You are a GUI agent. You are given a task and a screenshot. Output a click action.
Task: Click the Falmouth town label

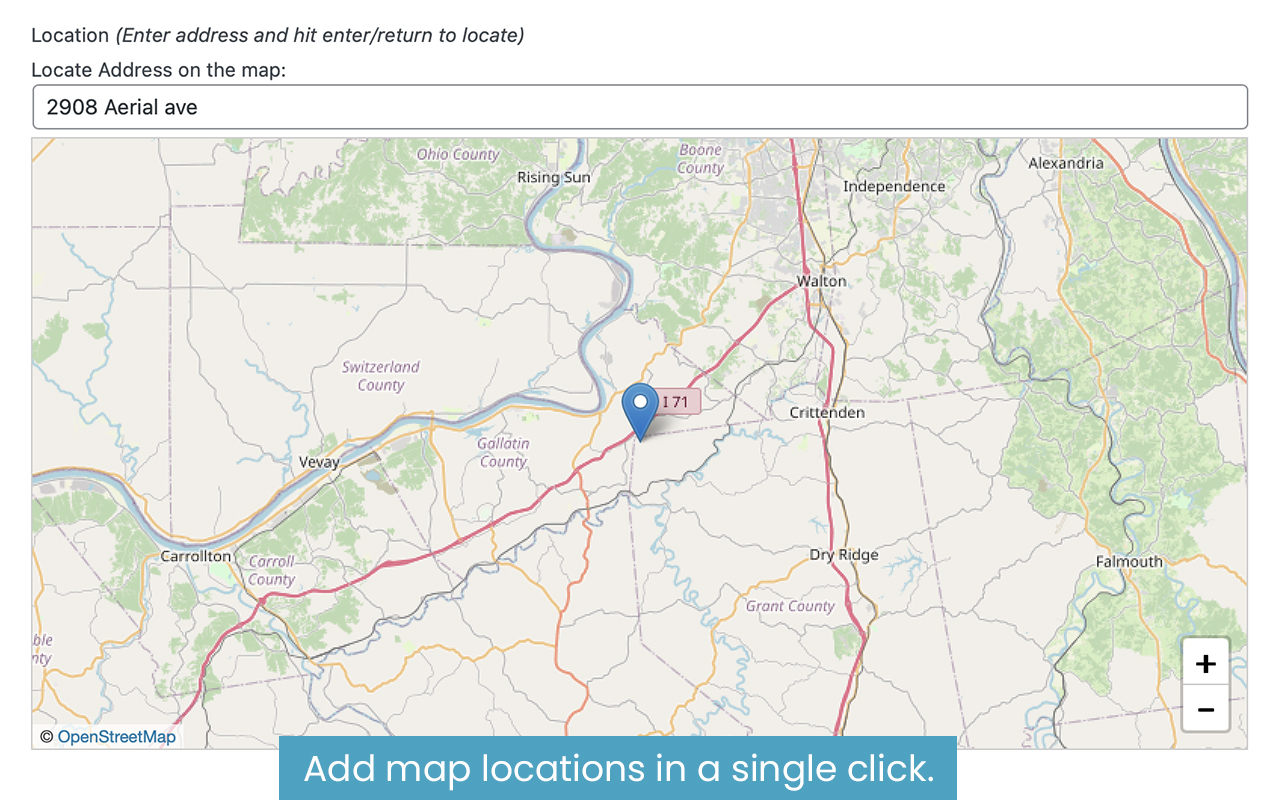[1129, 562]
